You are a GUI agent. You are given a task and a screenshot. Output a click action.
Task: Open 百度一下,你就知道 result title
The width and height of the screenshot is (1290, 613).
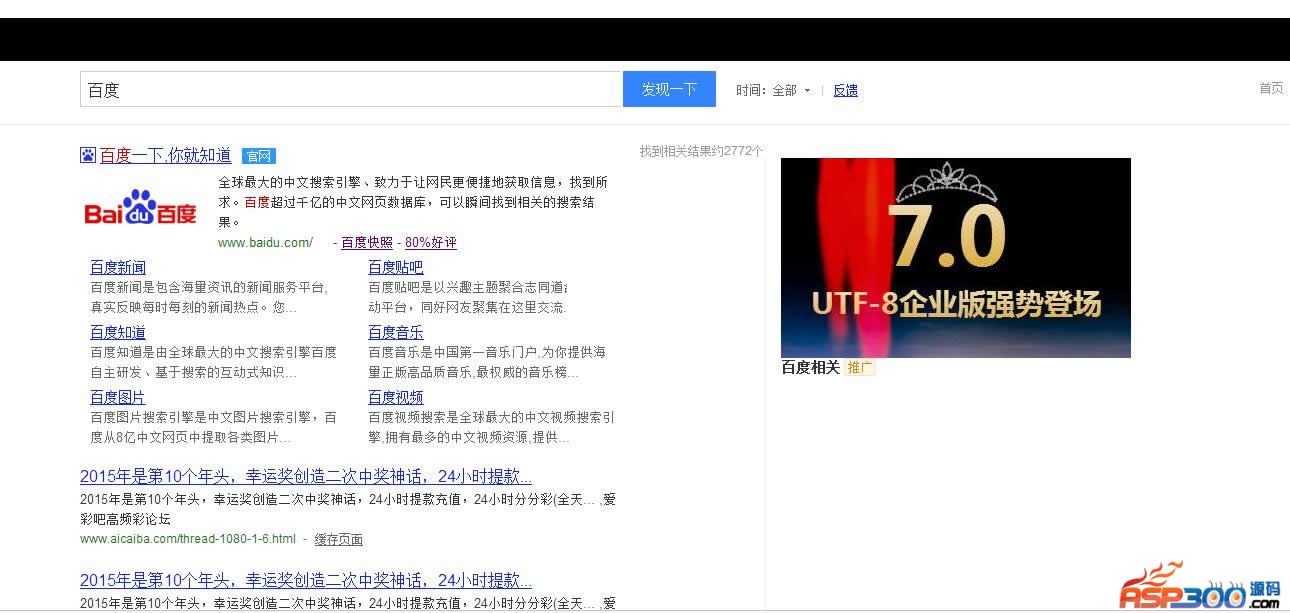pos(166,155)
